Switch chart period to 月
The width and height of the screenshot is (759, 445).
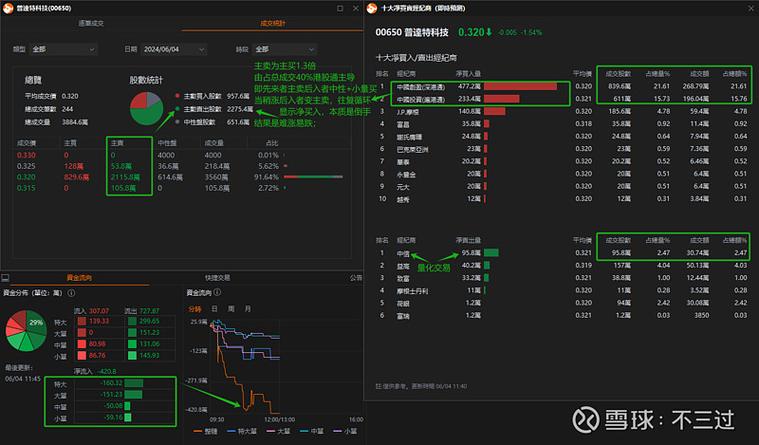click(248, 308)
